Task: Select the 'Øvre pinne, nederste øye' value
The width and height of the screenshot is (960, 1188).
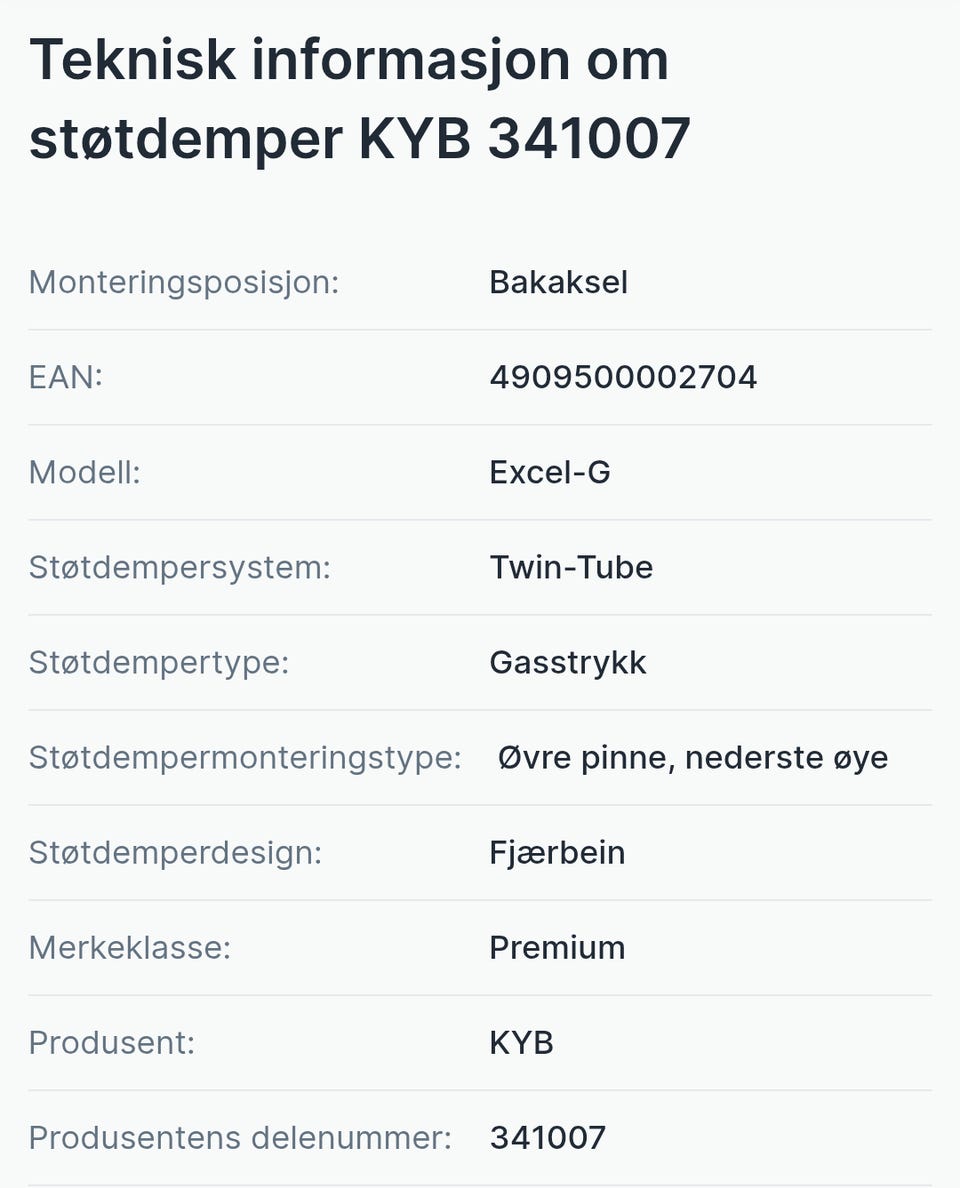Action: pyautogui.click(x=693, y=757)
